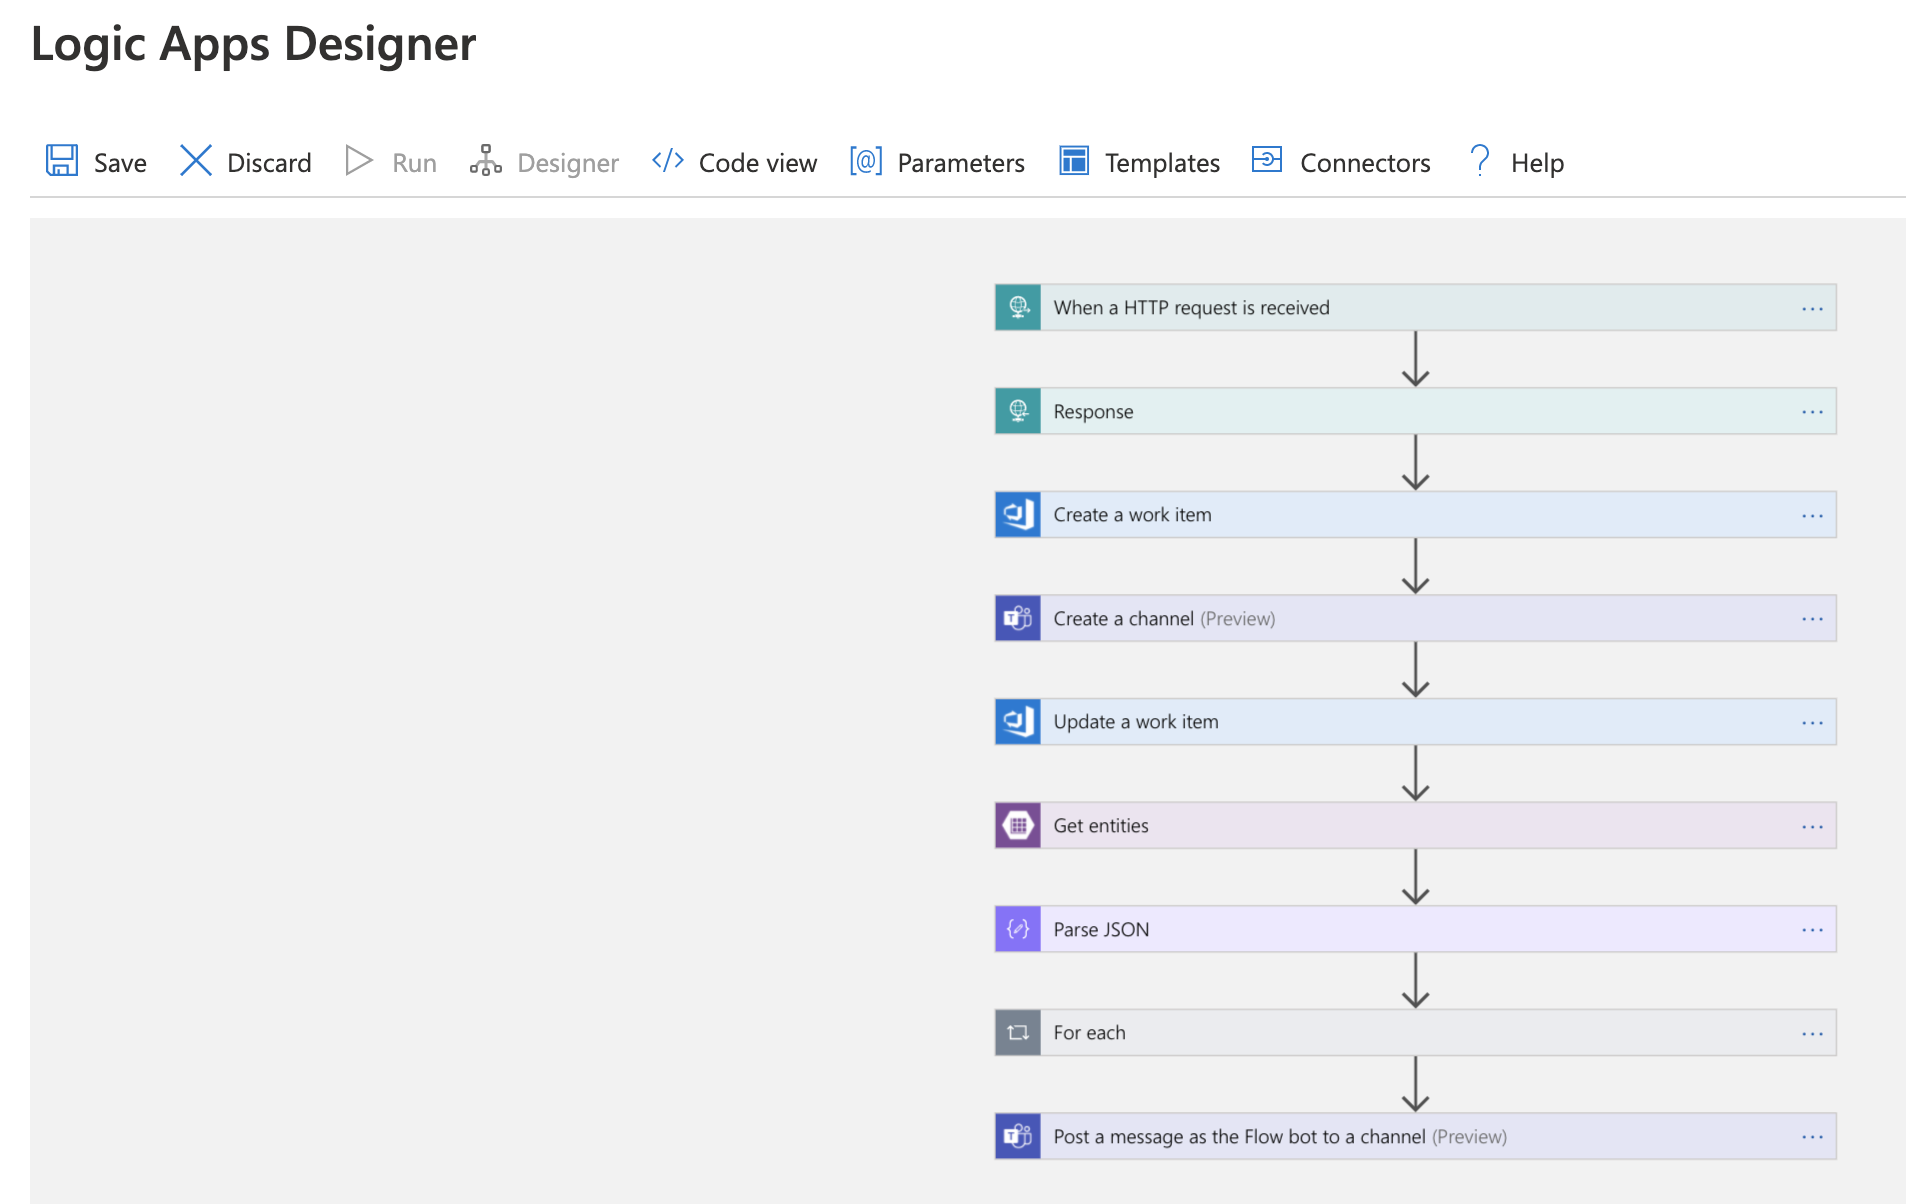Open ellipsis menu for Create a channel
The width and height of the screenshot is (1906, 1204).
(1812, 619)
